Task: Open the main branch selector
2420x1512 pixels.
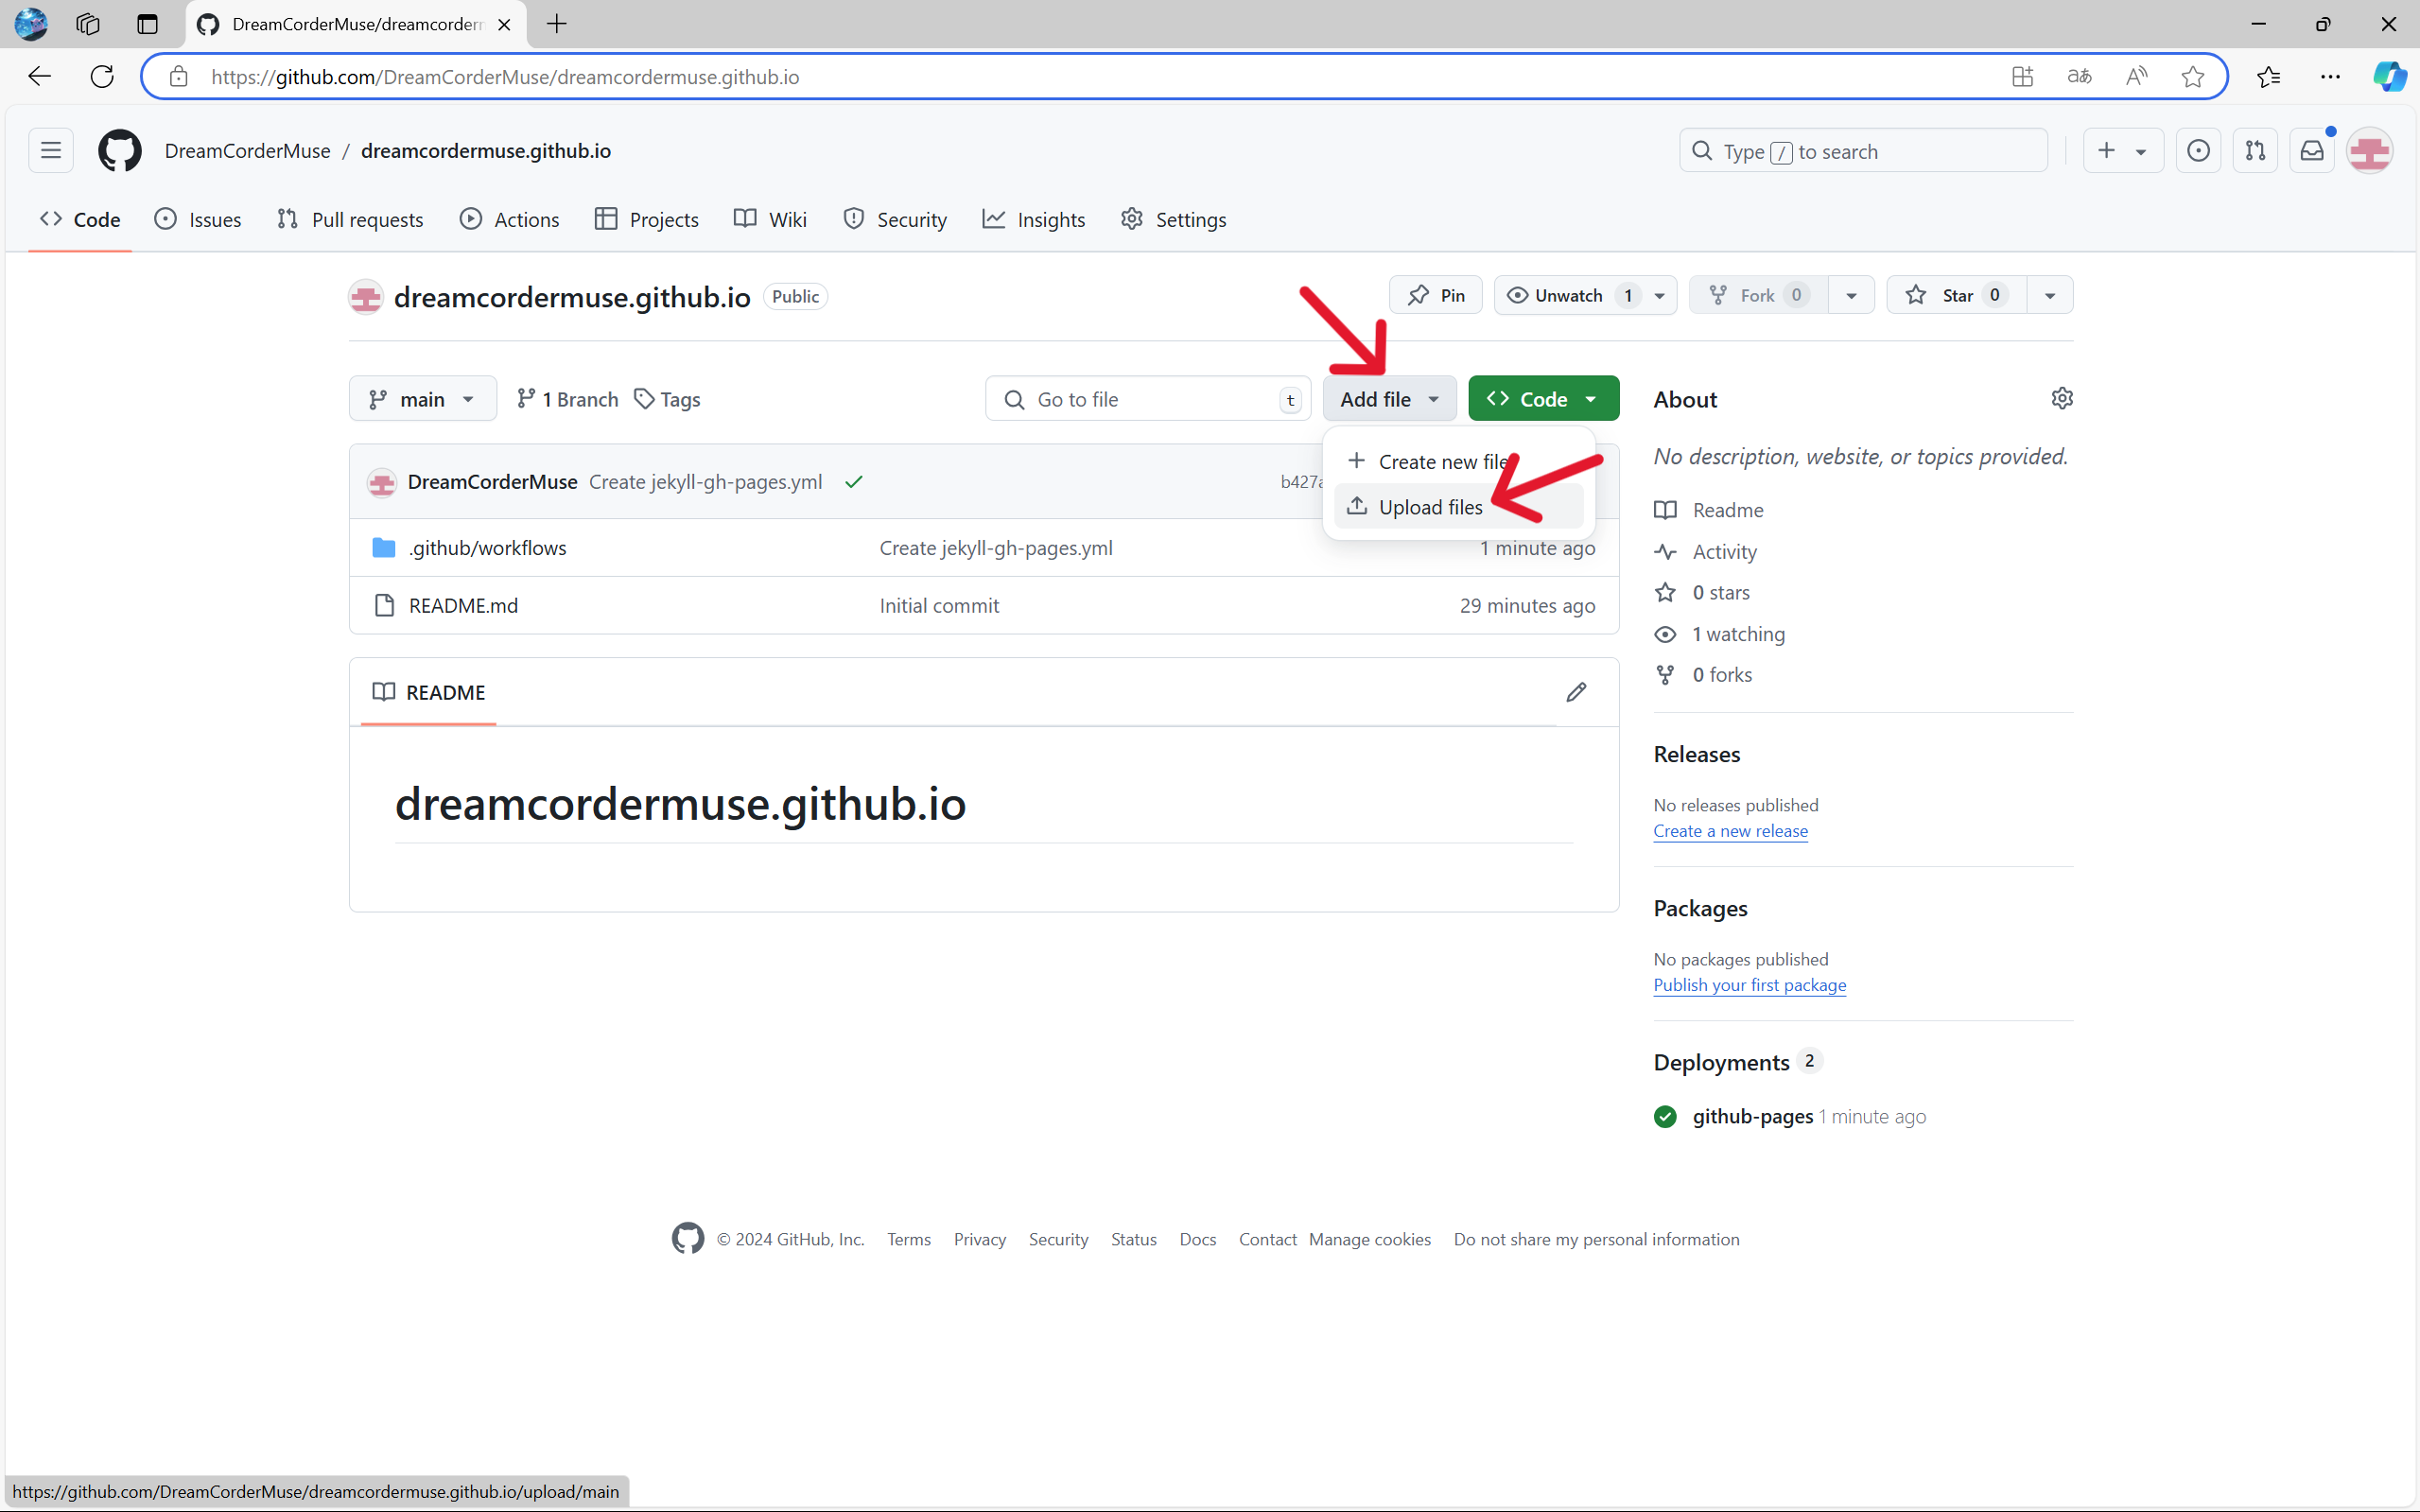Action: click(x=422, y=399)
